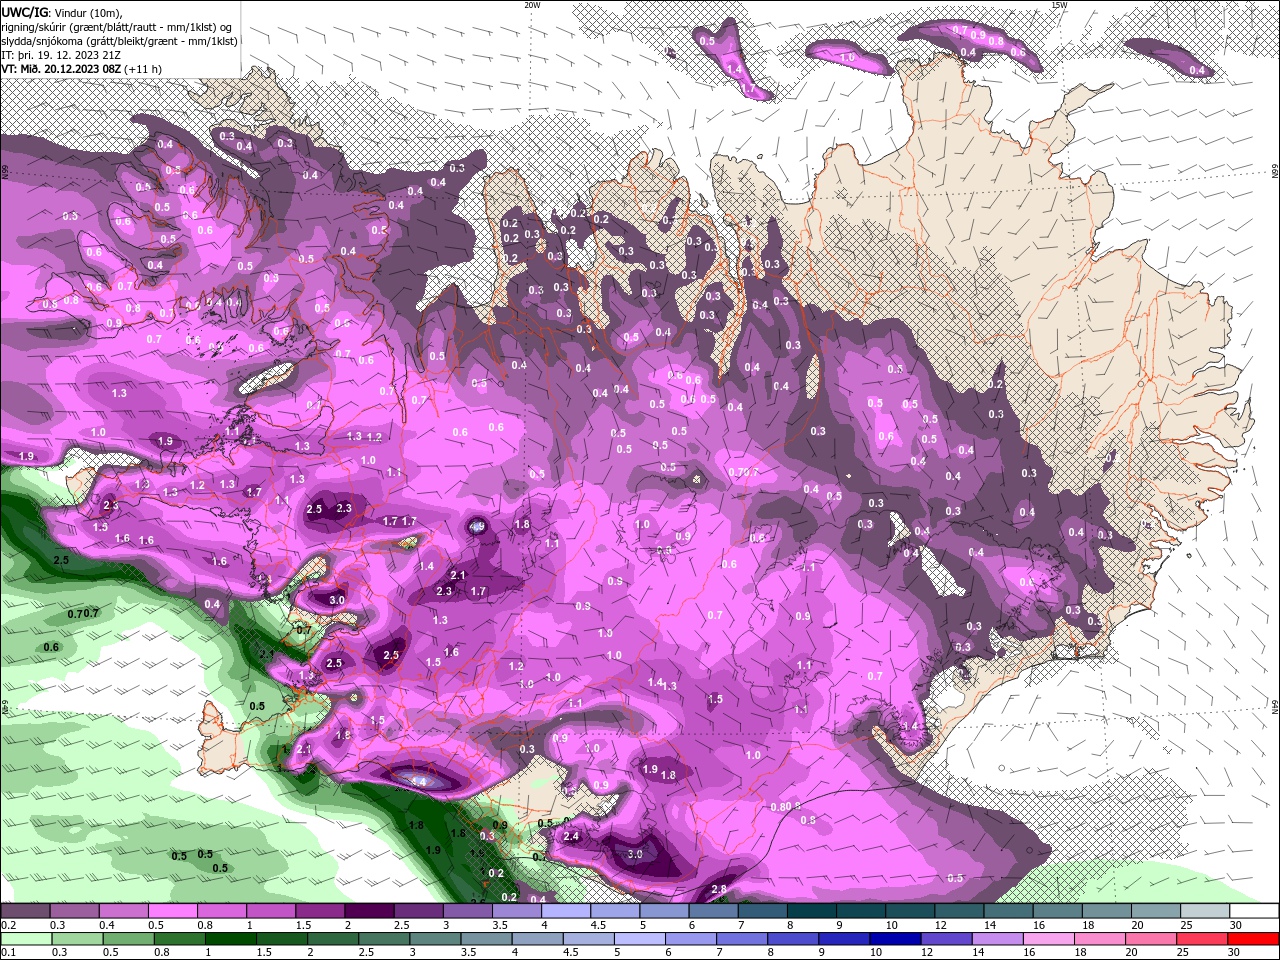Pick the snow legend swatch between 1.5 and 2
This screenshot has height=960, width=1280.
319,911
